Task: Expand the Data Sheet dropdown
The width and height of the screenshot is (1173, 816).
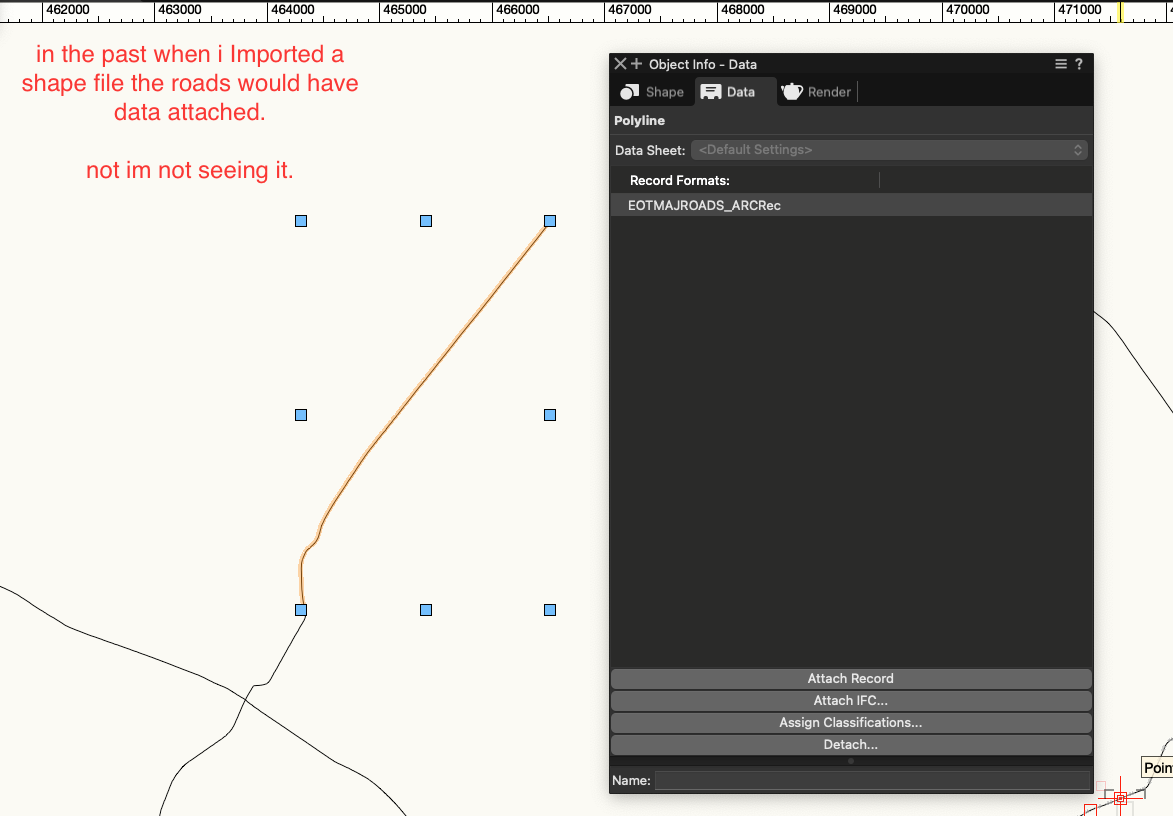Action: pyautogui.click(x=889, y=150)
